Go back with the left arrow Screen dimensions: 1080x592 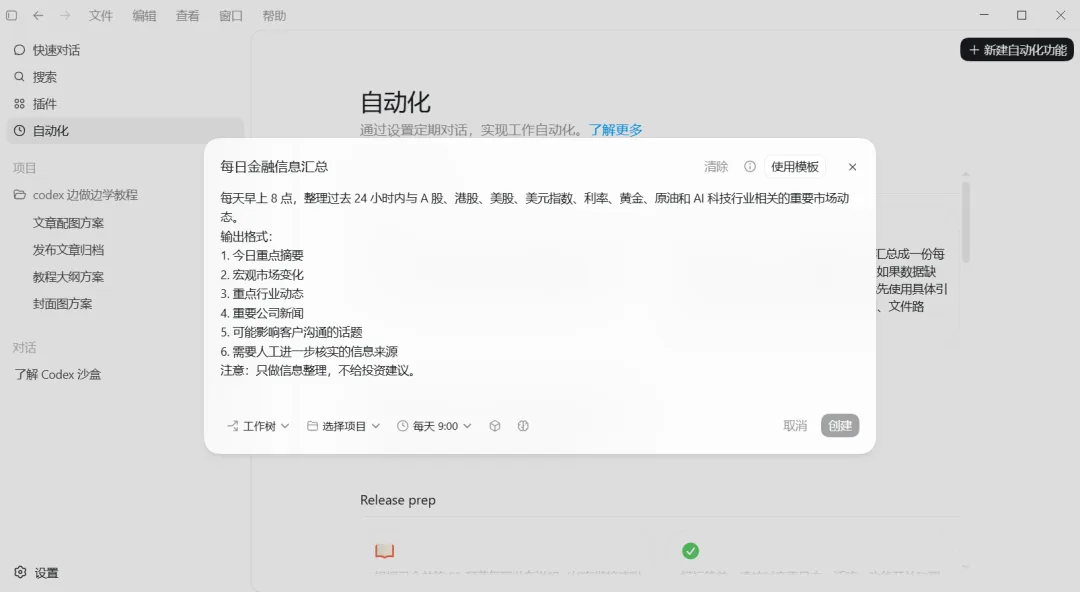pos(38,15)
